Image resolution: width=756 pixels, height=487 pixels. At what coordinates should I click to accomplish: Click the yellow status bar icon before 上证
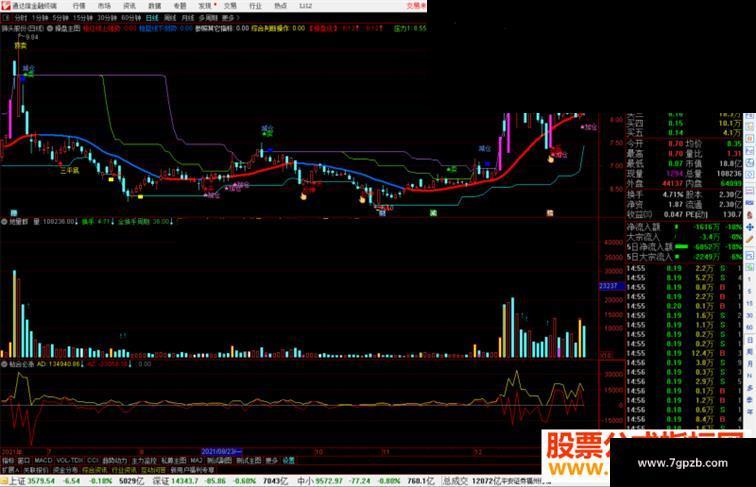point(4,481)
